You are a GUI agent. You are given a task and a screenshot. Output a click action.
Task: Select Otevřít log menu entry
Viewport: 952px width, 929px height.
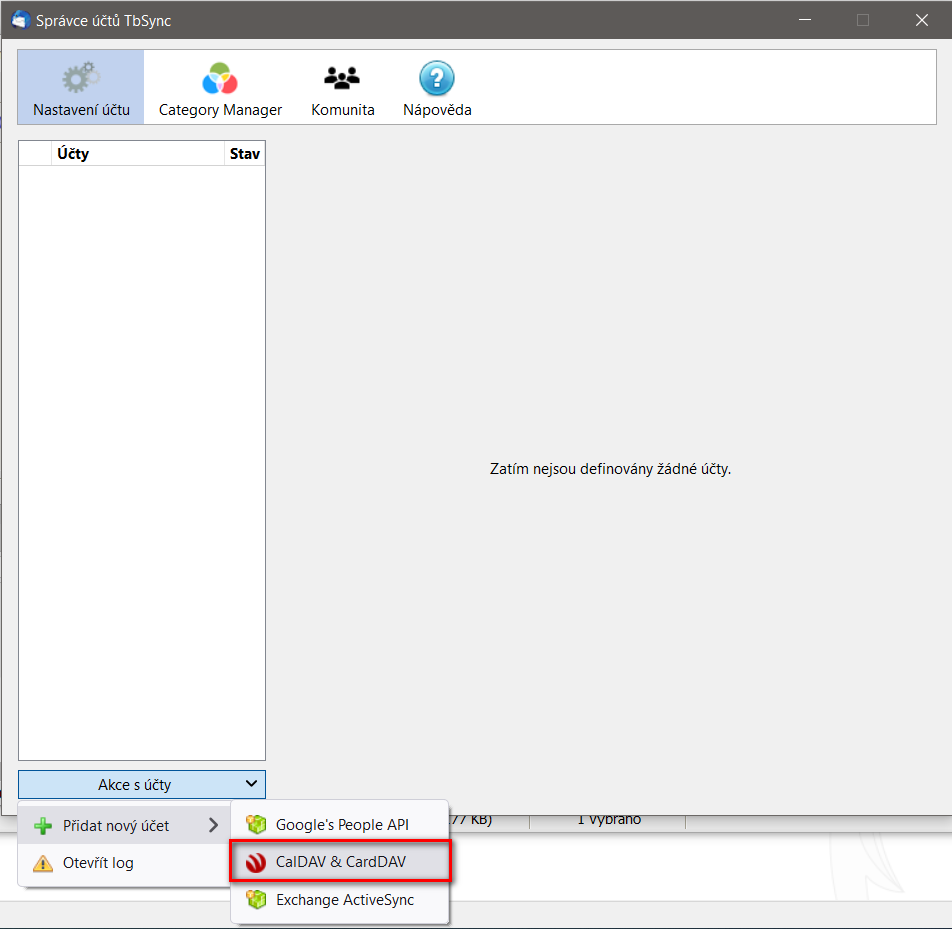coord(124,863)
